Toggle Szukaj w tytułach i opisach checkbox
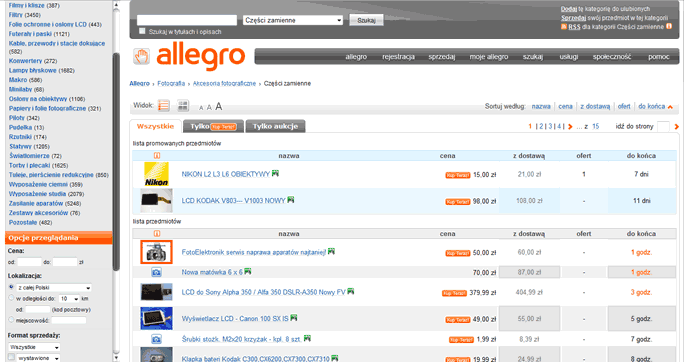 tap(142, 31)
